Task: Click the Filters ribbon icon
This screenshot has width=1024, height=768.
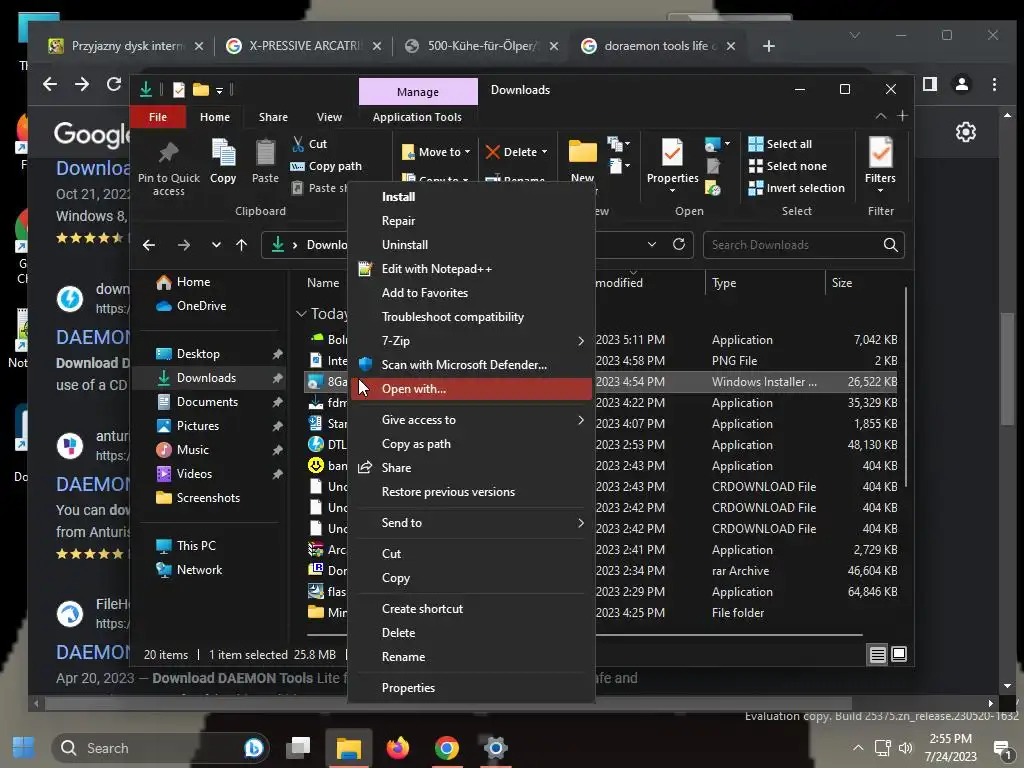Action: click(x=880, y=153)
